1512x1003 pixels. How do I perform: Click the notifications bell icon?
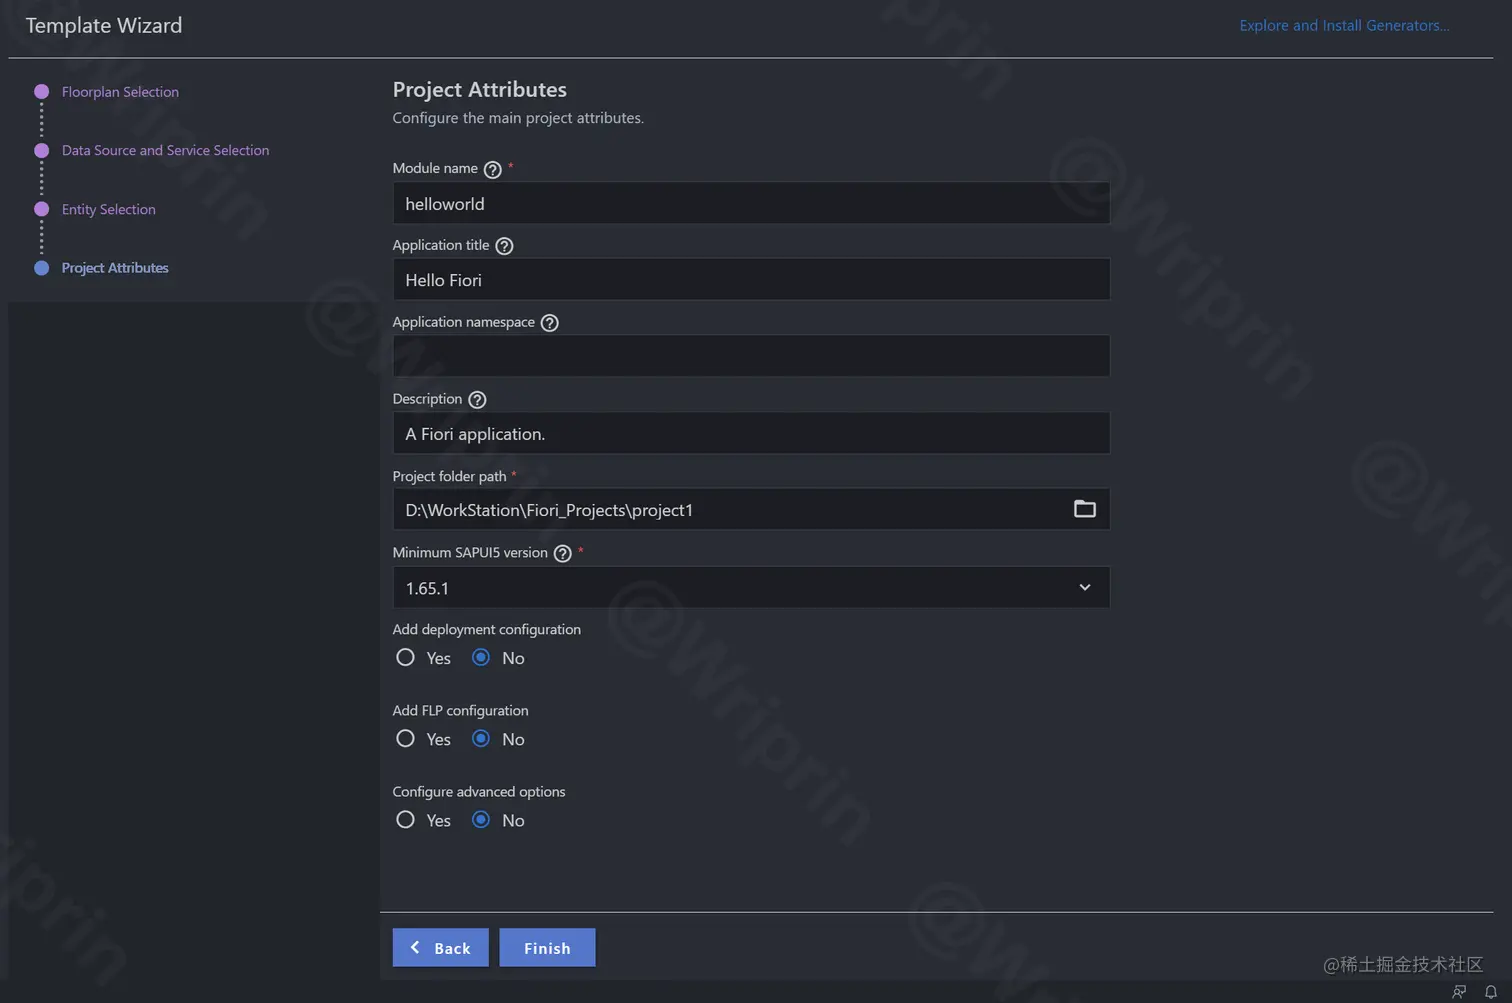coord(1490,991)
